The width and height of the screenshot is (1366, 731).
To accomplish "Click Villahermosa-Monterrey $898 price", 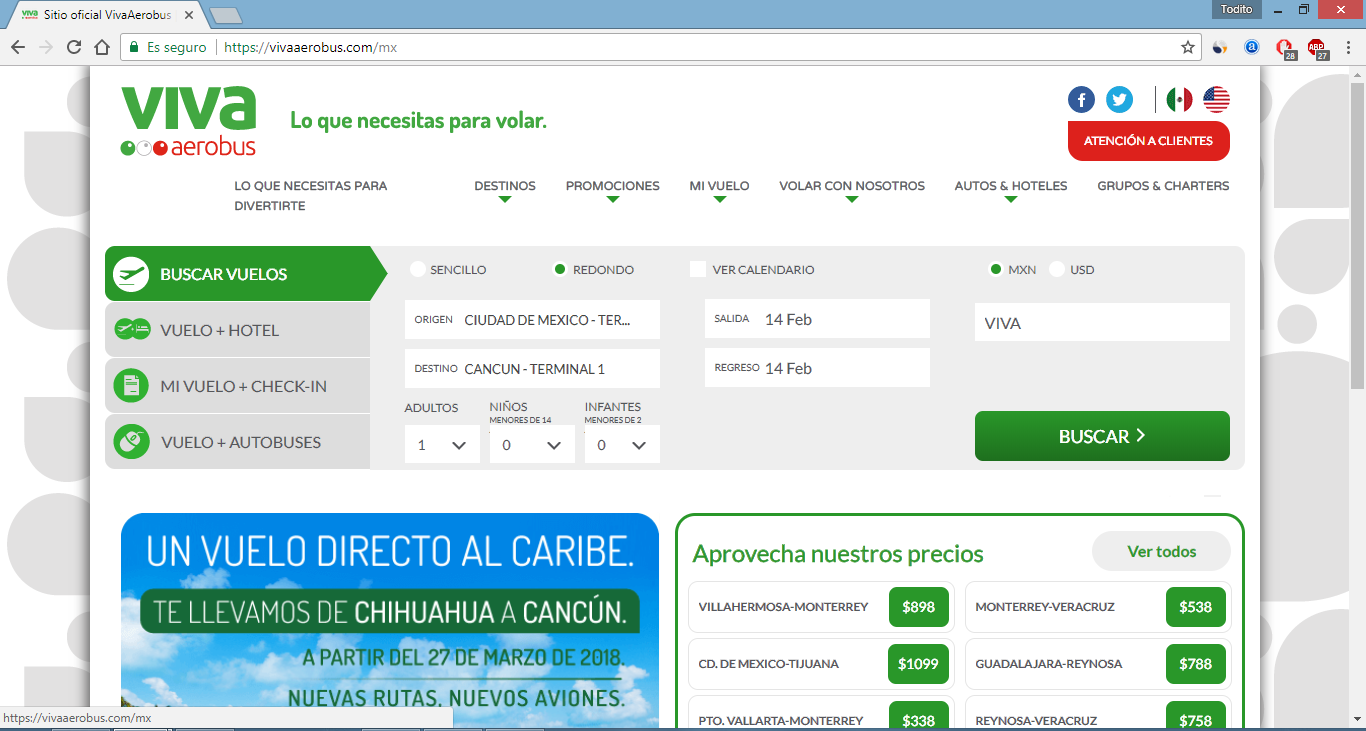I will [919, 607].
